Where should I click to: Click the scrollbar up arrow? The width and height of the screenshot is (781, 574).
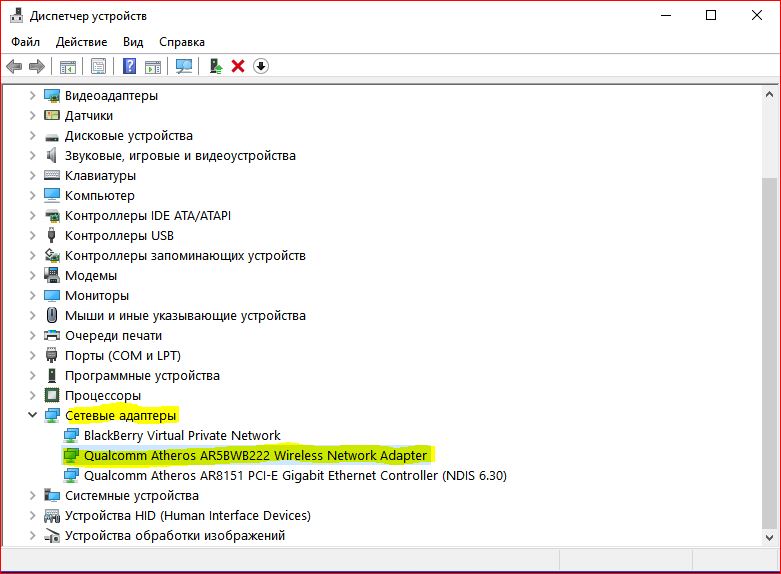(x=769, y=94)
